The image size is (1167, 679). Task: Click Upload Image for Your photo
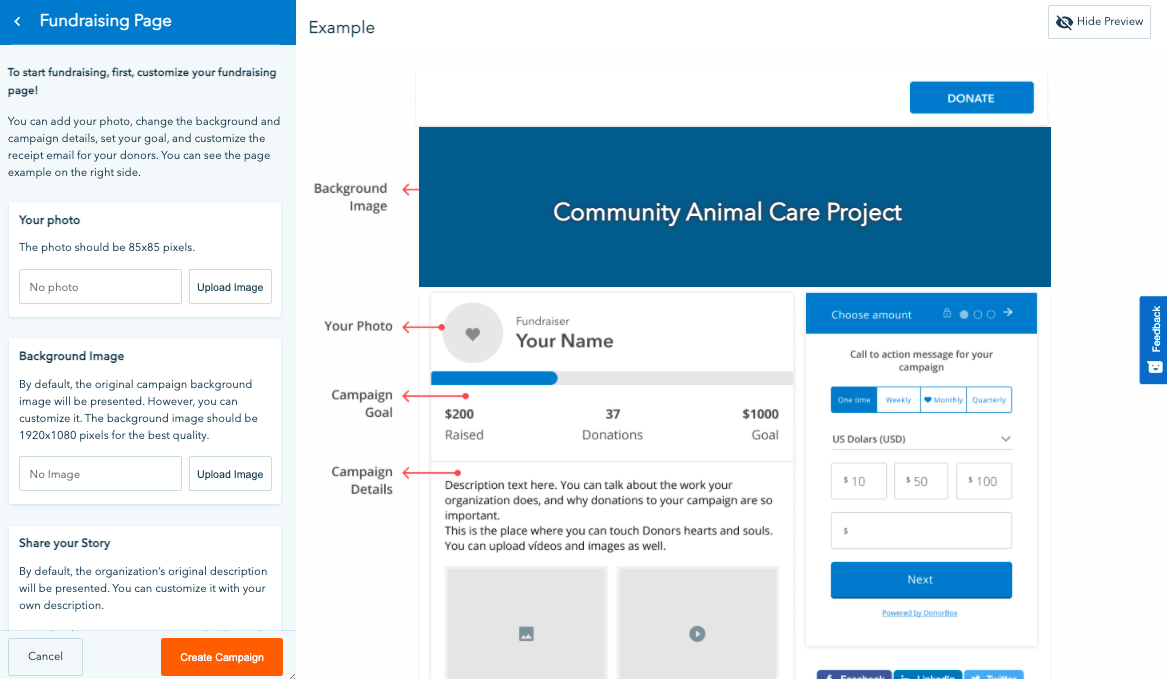point(230,287)
